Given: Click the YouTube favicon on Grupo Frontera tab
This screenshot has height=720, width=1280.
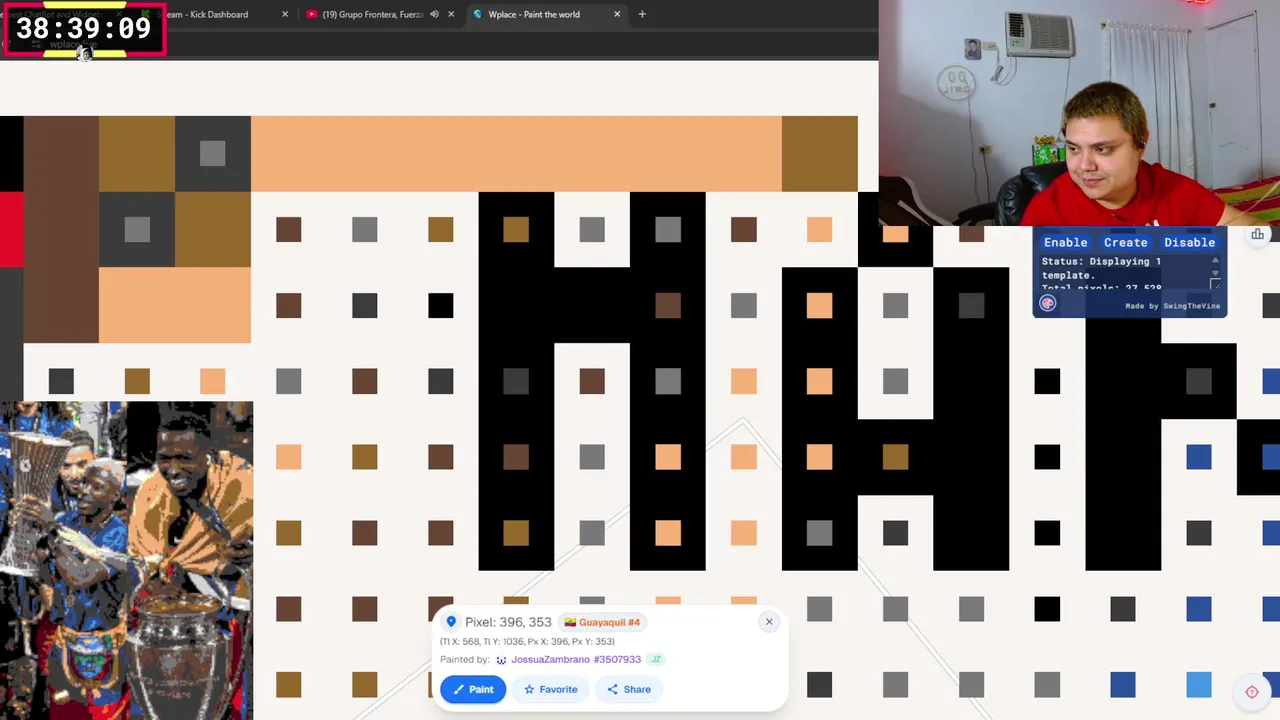Looking at the screenshot, I should pyautogui.click(x=312, y=14).
